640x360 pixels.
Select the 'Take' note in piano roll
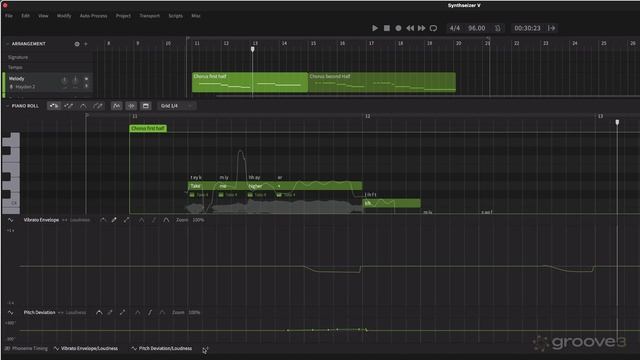point(202,186)
